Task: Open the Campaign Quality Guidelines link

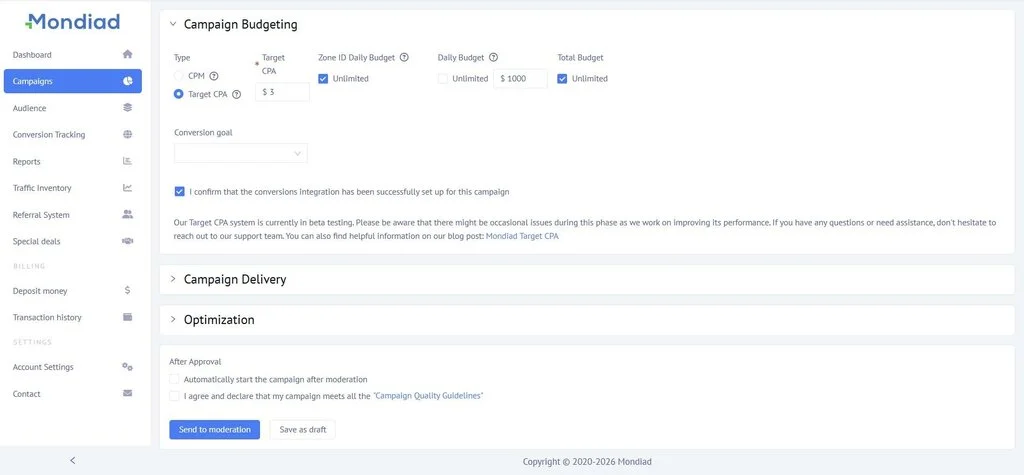Action: pos(428,396)
